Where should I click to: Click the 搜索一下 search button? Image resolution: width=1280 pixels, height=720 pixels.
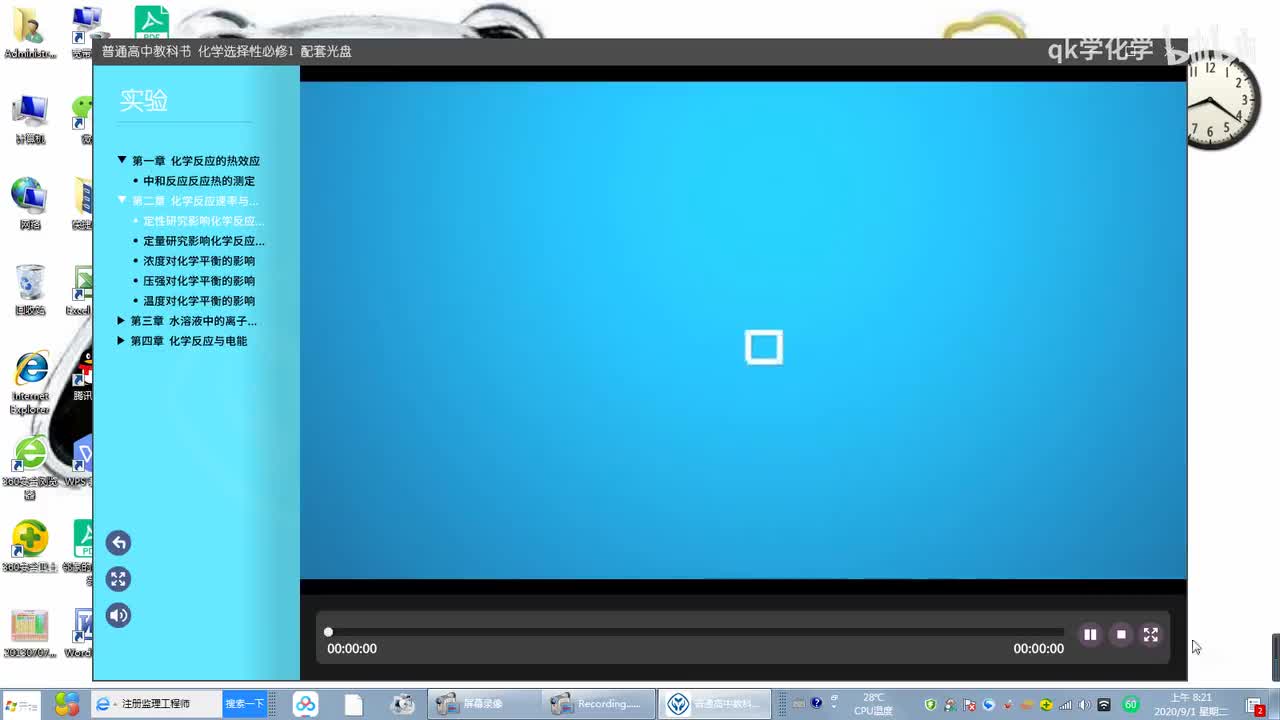245,704
